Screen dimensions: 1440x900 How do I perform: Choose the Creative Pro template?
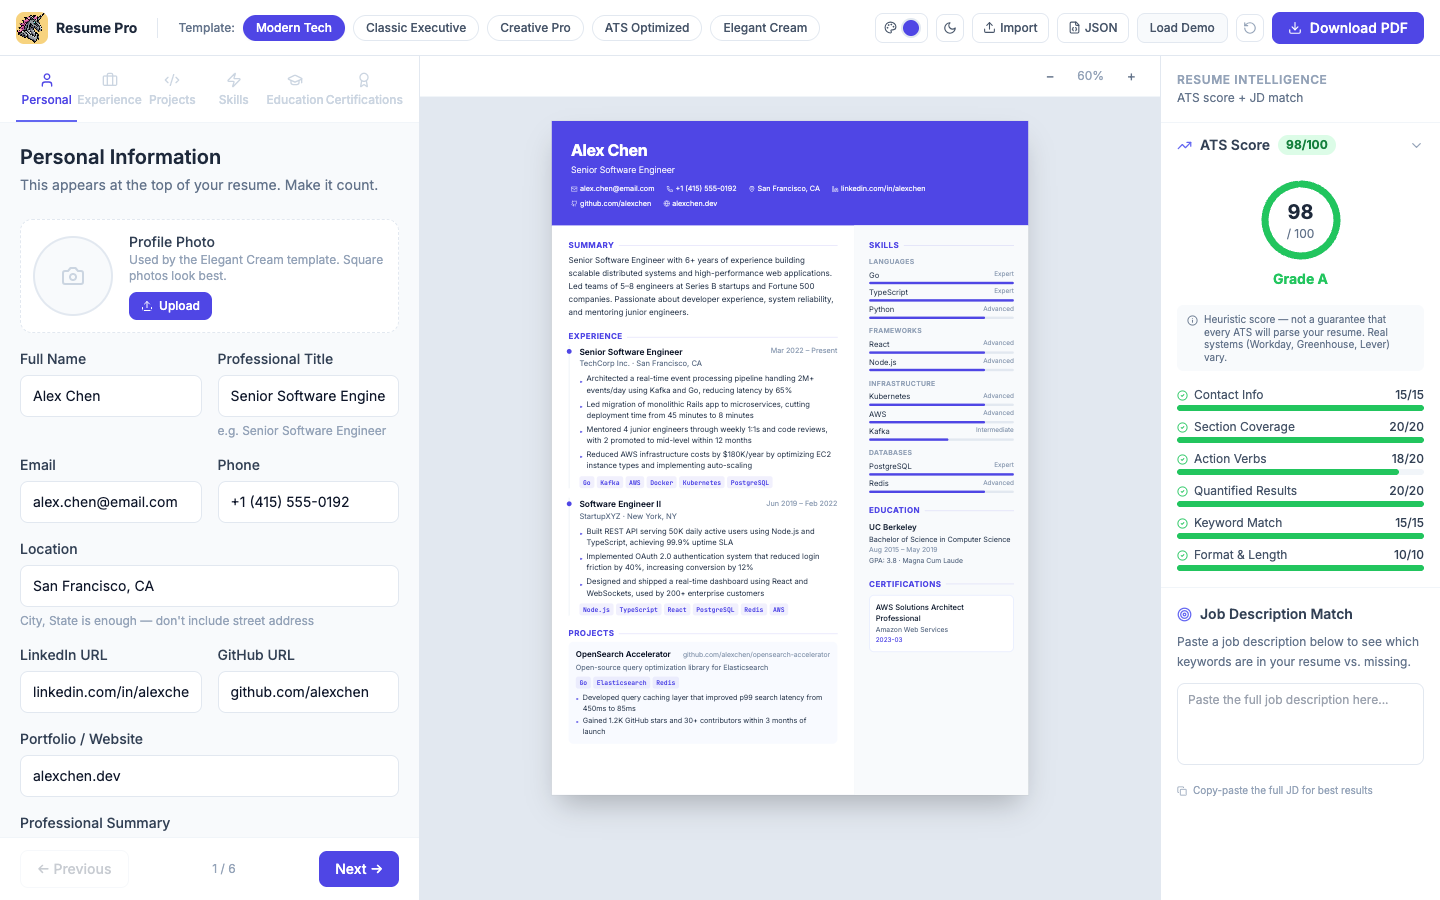point(535,28)
